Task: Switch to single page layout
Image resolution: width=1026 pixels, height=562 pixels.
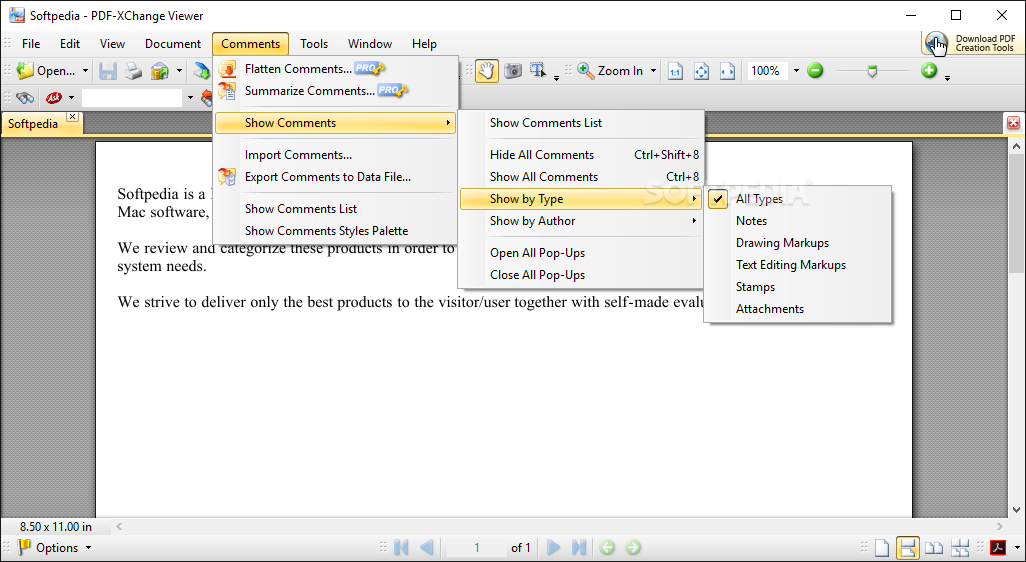Action: click(x=881, y=548)
